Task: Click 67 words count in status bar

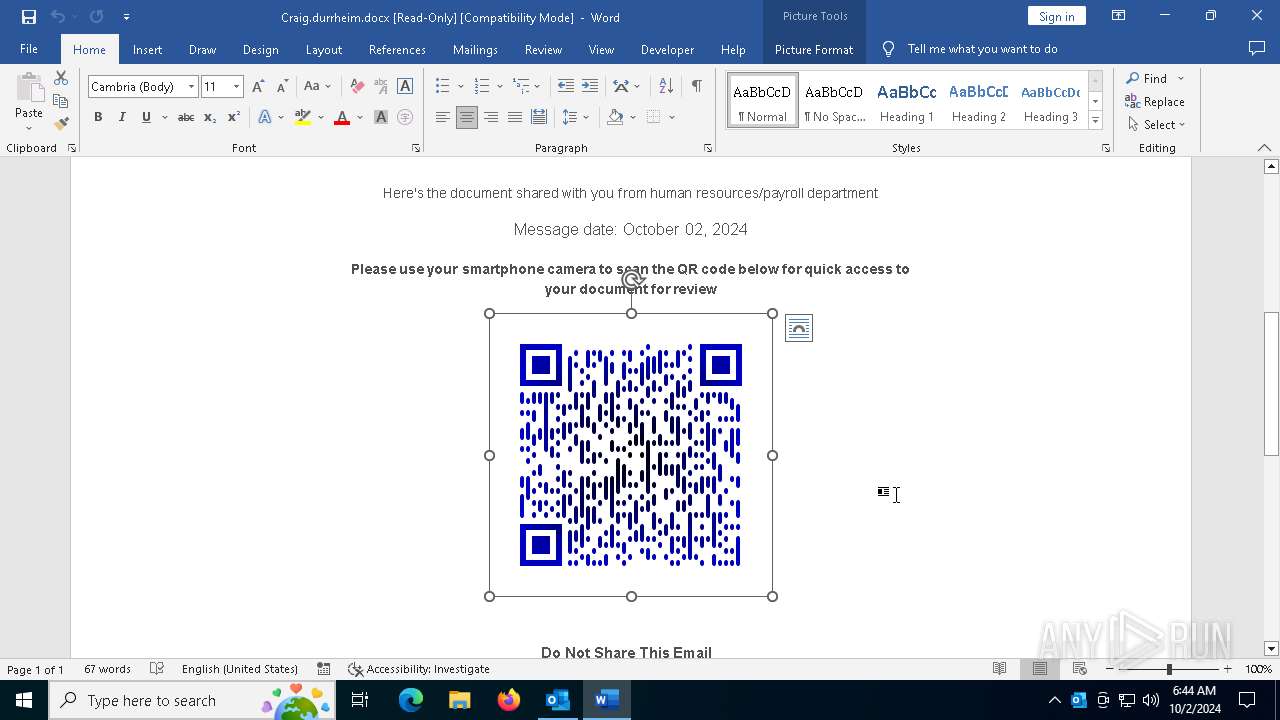Action: [107, 669]
